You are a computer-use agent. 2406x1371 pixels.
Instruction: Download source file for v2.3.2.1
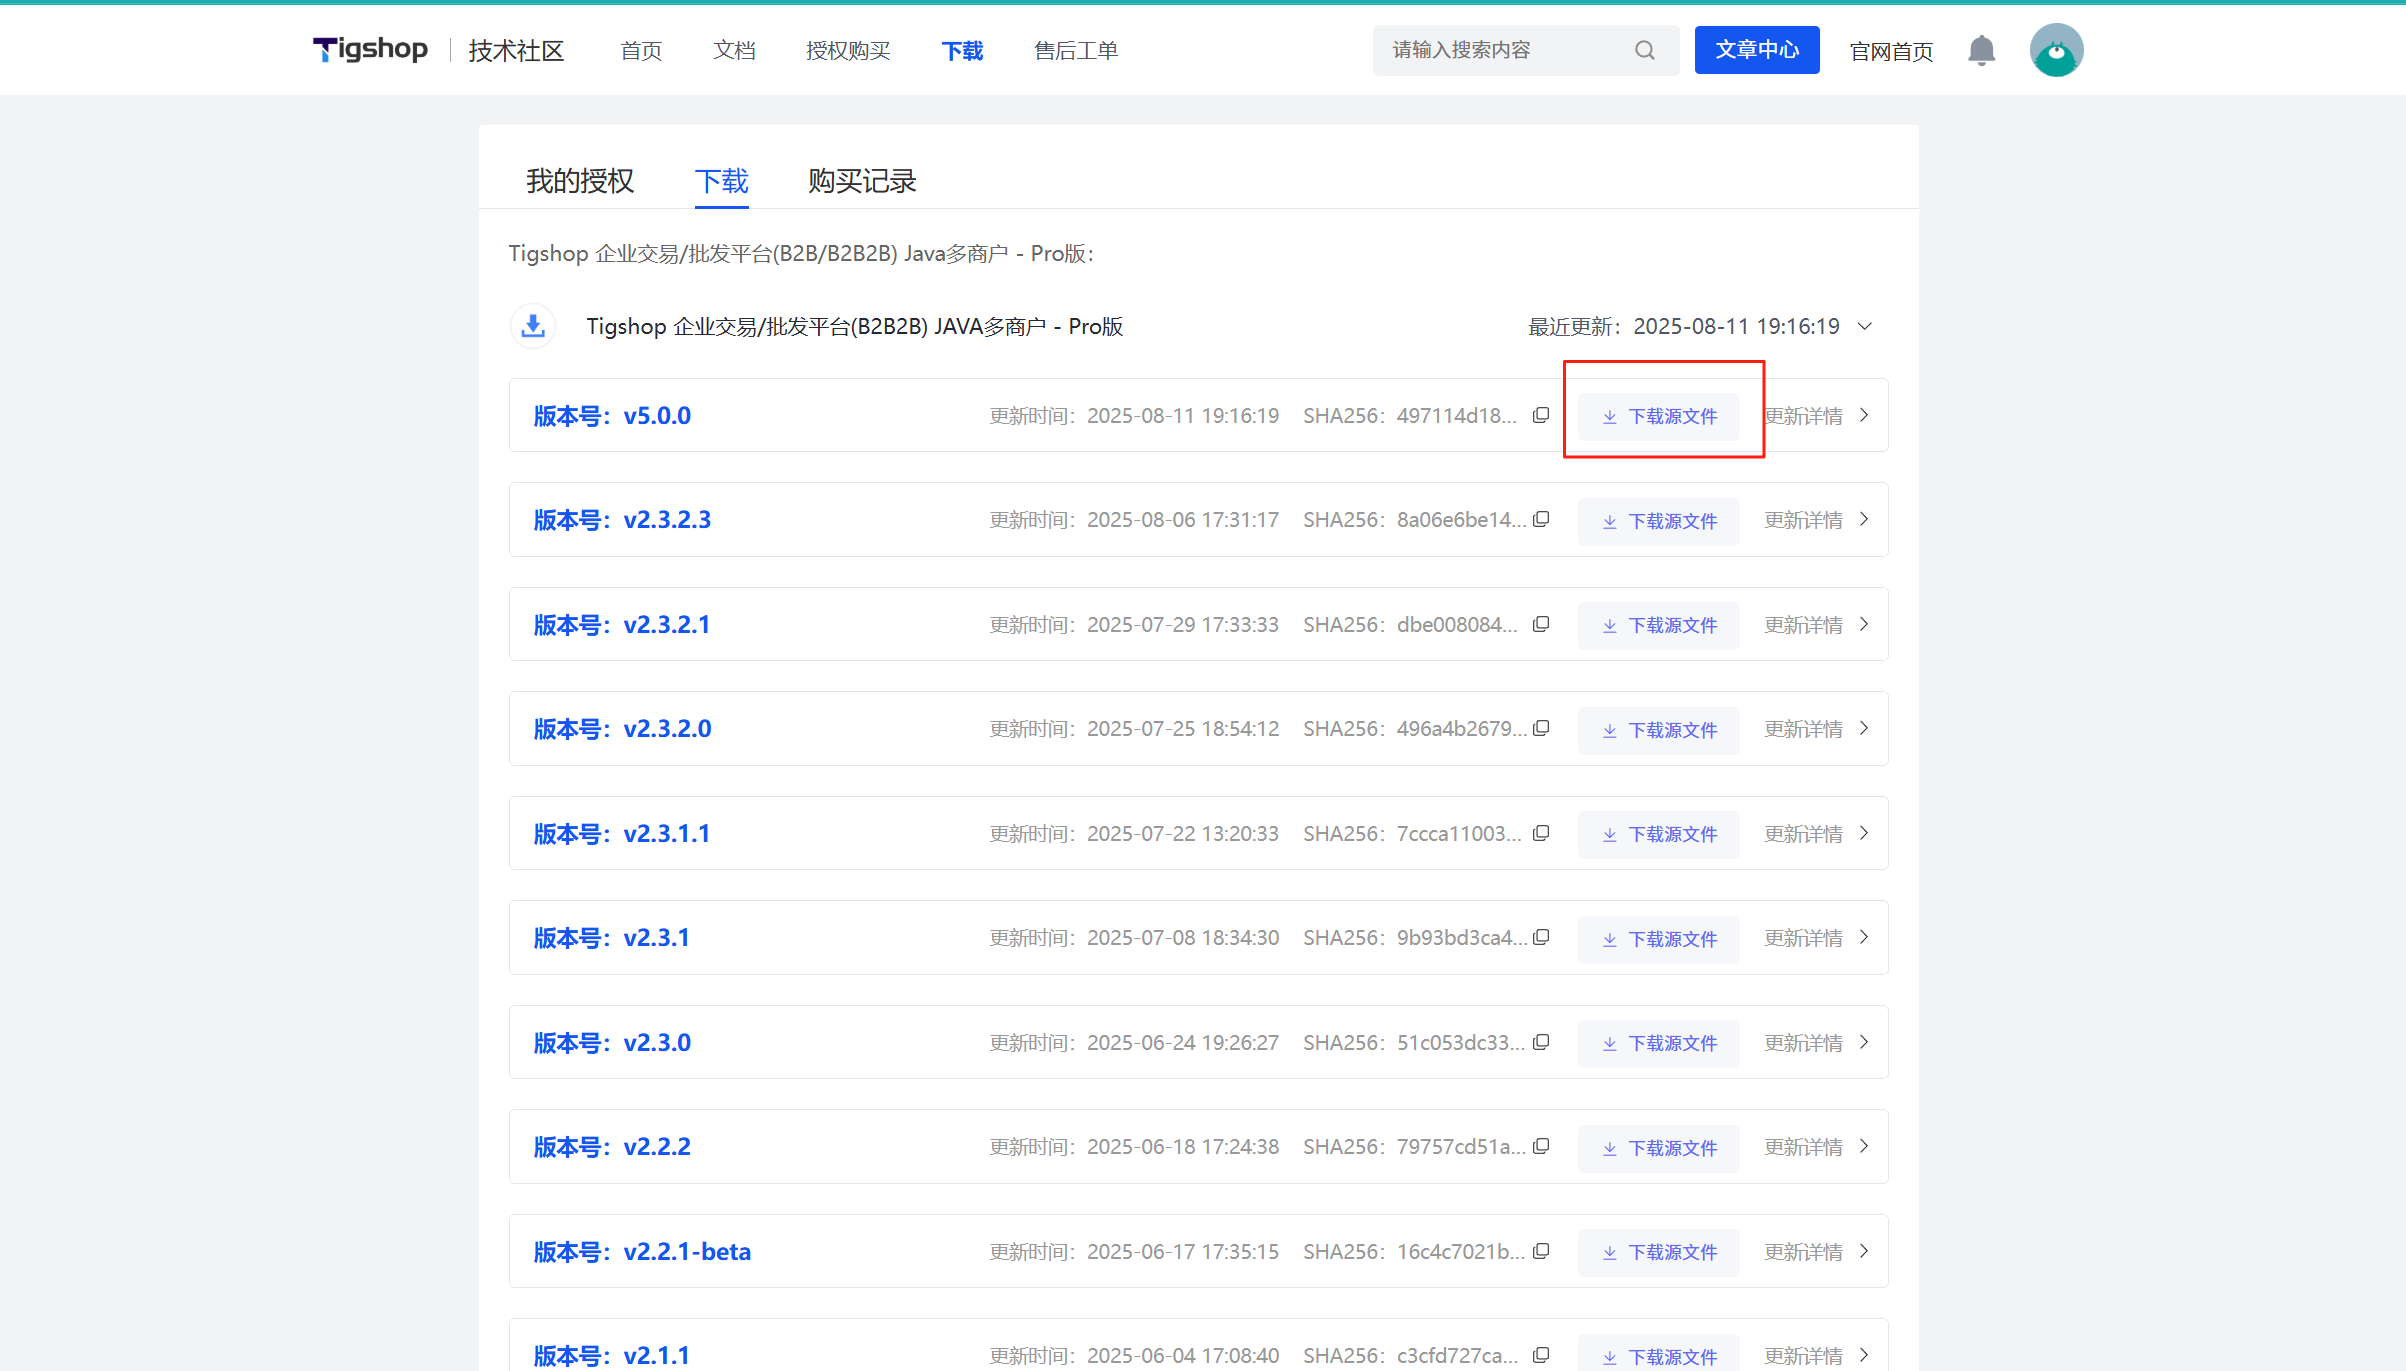pyautogui.click(x=1658, y=625)
